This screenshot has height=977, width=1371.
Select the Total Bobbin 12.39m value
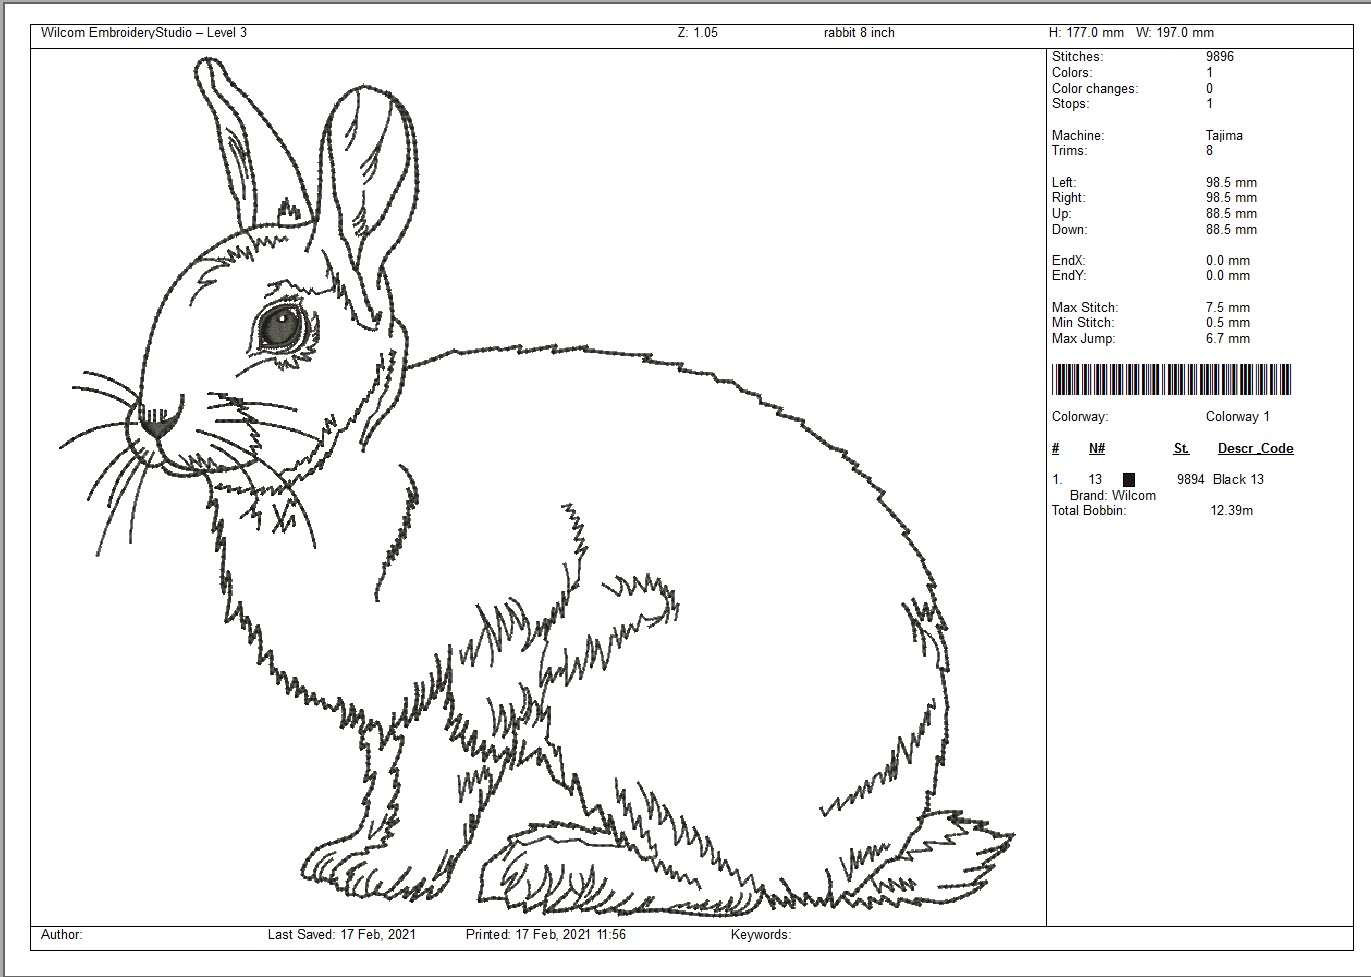click(x=1231, y=511)
